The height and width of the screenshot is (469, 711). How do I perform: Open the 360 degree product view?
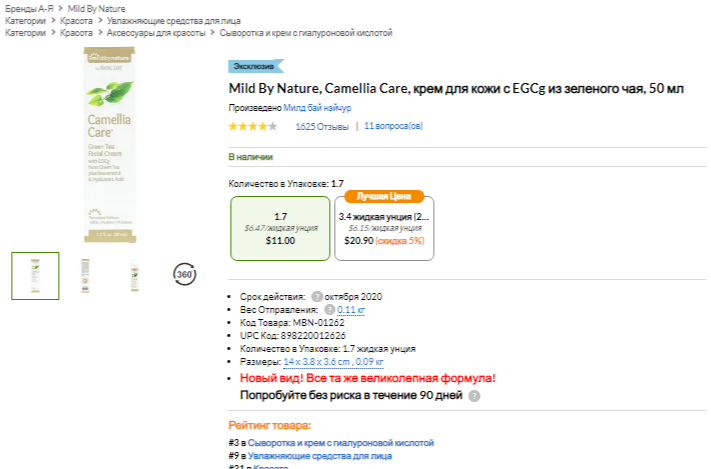(x=184, y=274)
